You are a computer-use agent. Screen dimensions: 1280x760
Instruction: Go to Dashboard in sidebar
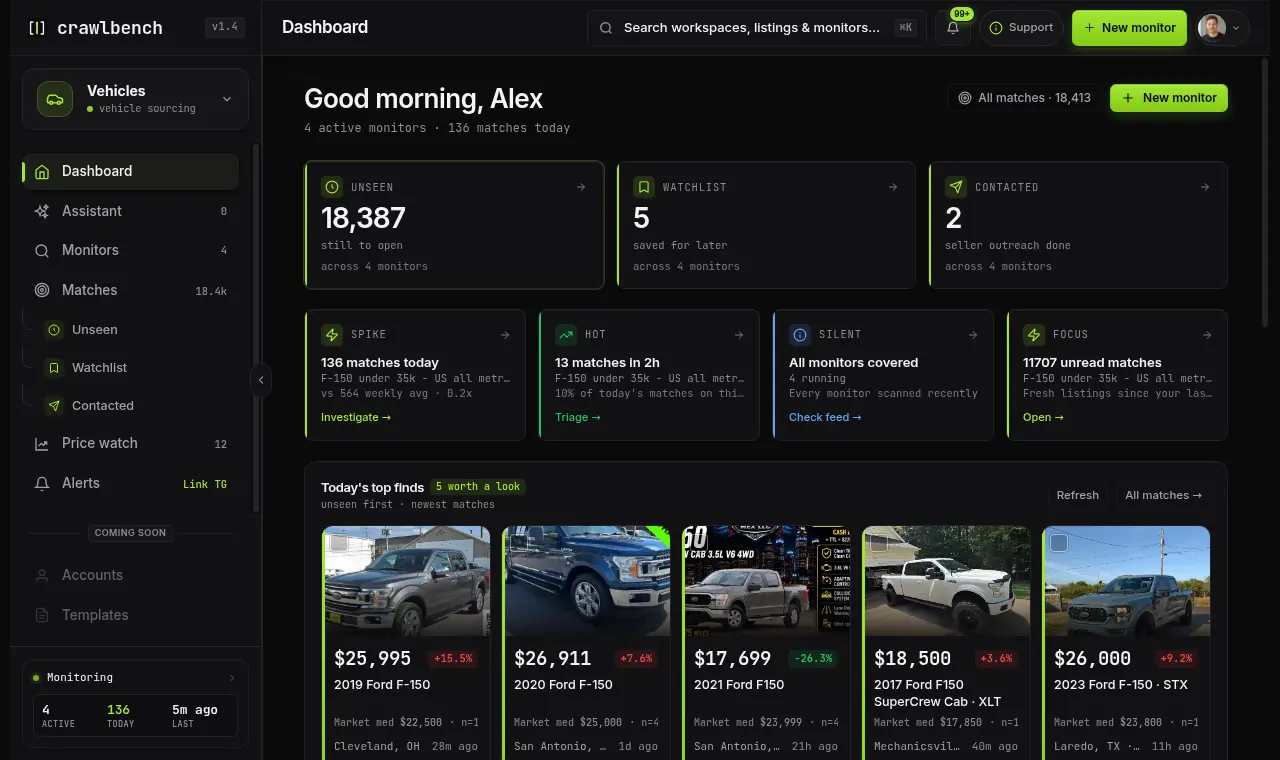tap(131, 171)
